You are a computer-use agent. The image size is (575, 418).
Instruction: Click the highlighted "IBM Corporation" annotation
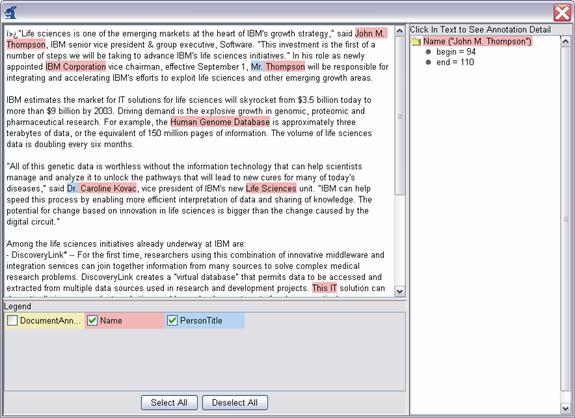pos(76,67)
